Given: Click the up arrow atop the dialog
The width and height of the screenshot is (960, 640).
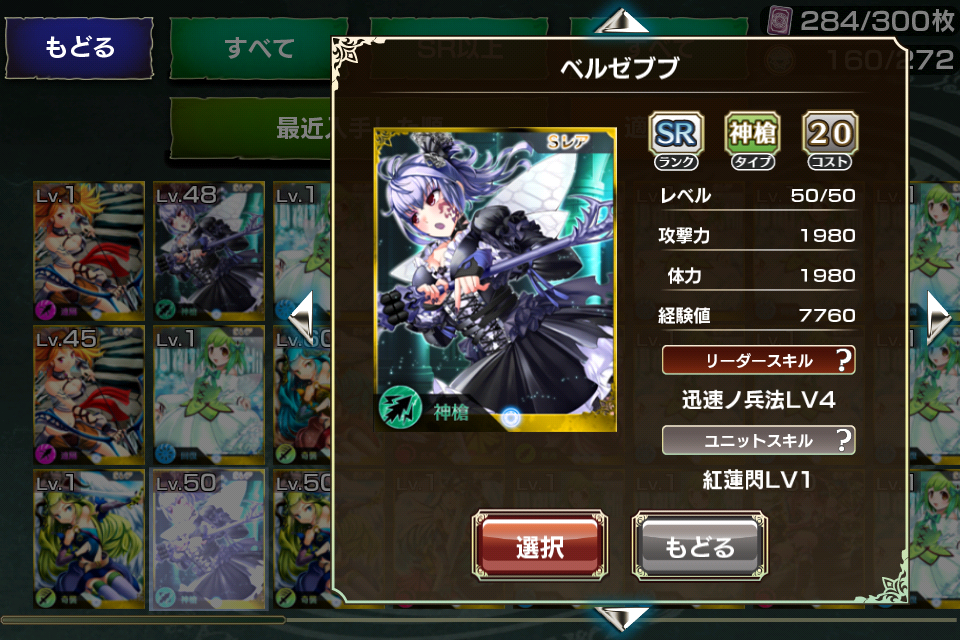Looking at the screenshot, I should (621, 21).
